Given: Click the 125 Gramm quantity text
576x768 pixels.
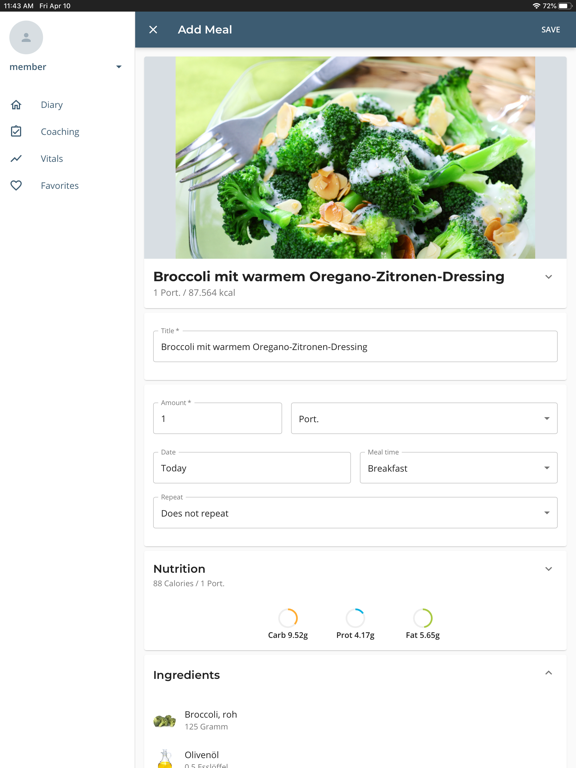Looking at the screenshot, I should (x=206, y=727).
